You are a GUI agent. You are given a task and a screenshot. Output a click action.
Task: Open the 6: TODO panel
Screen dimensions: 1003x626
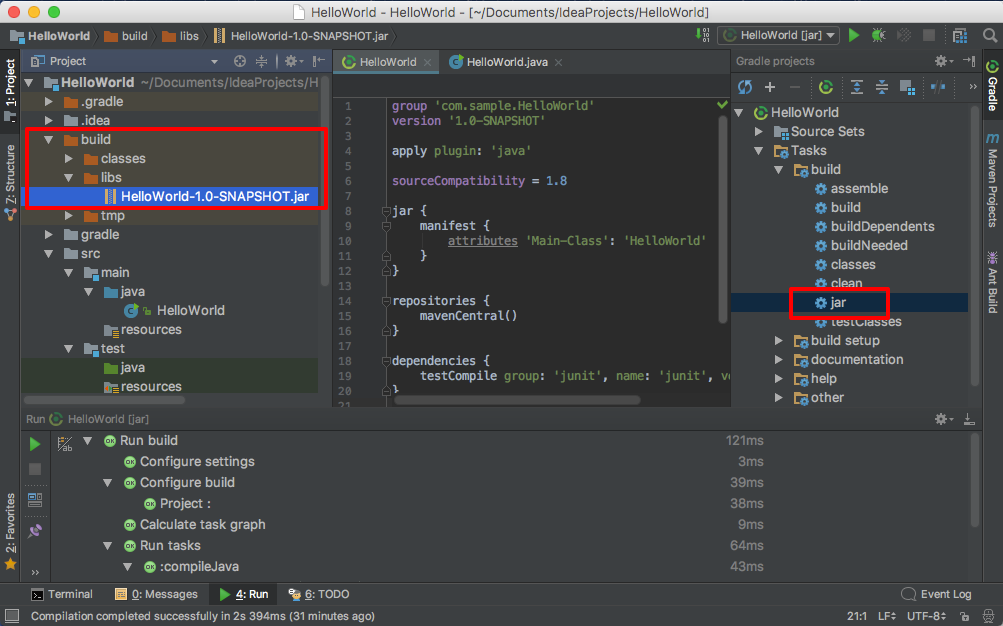(325, 594)
